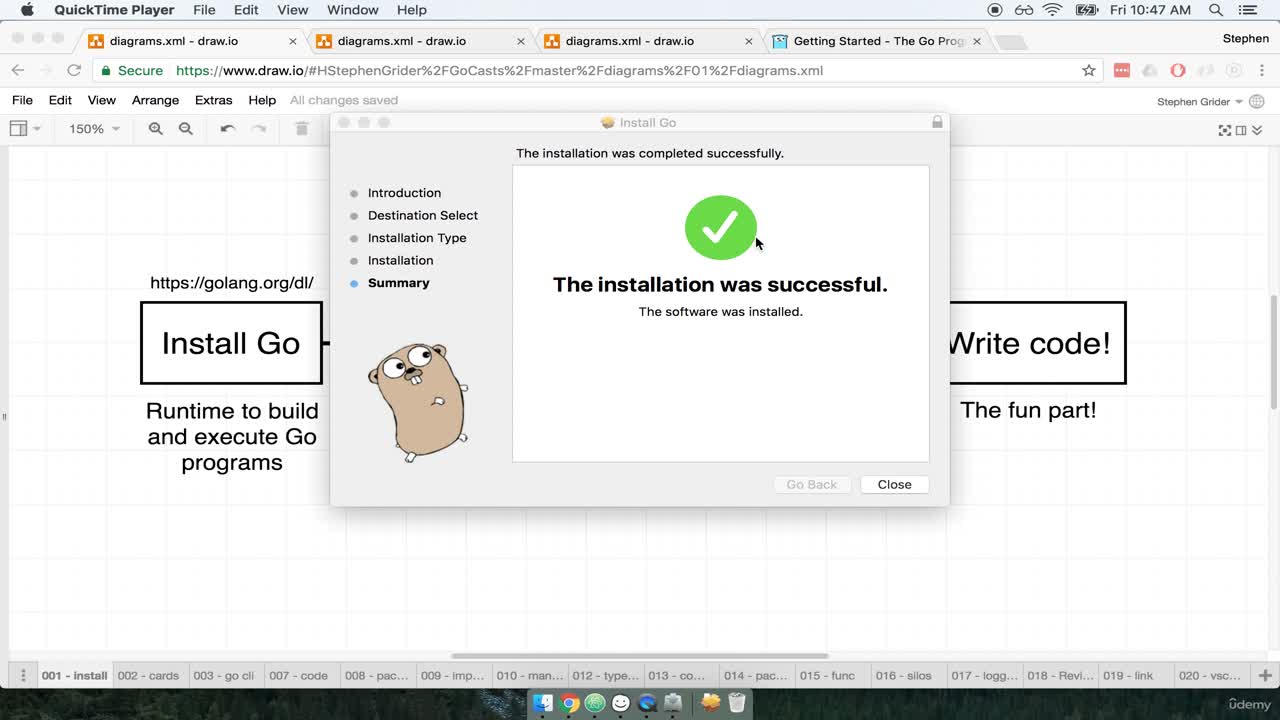Click the Chrome profile name Stephen
Viewport: 1280px width, 720px height.
(x=1245, y=38)
